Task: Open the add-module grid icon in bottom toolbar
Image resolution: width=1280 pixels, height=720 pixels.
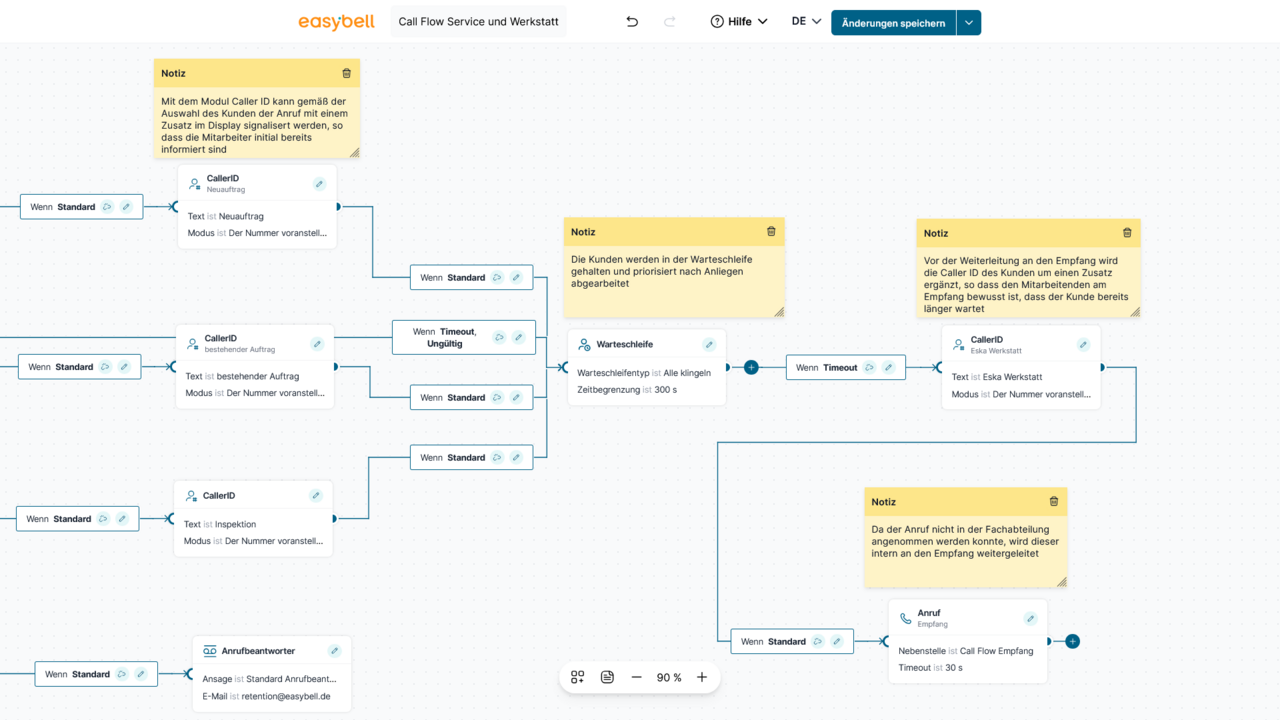Action: tap(578, 677)
